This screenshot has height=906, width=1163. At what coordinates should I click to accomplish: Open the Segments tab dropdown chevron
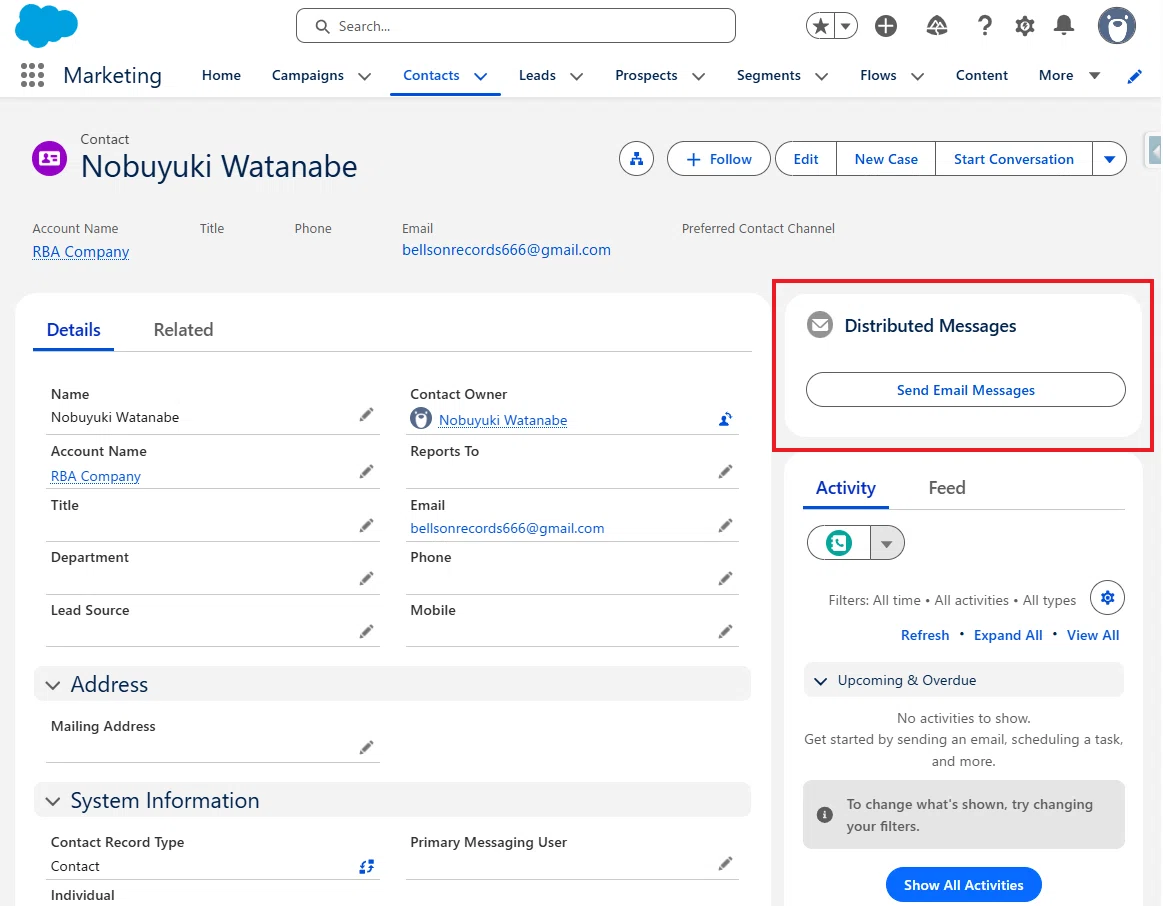click(821, 76)
